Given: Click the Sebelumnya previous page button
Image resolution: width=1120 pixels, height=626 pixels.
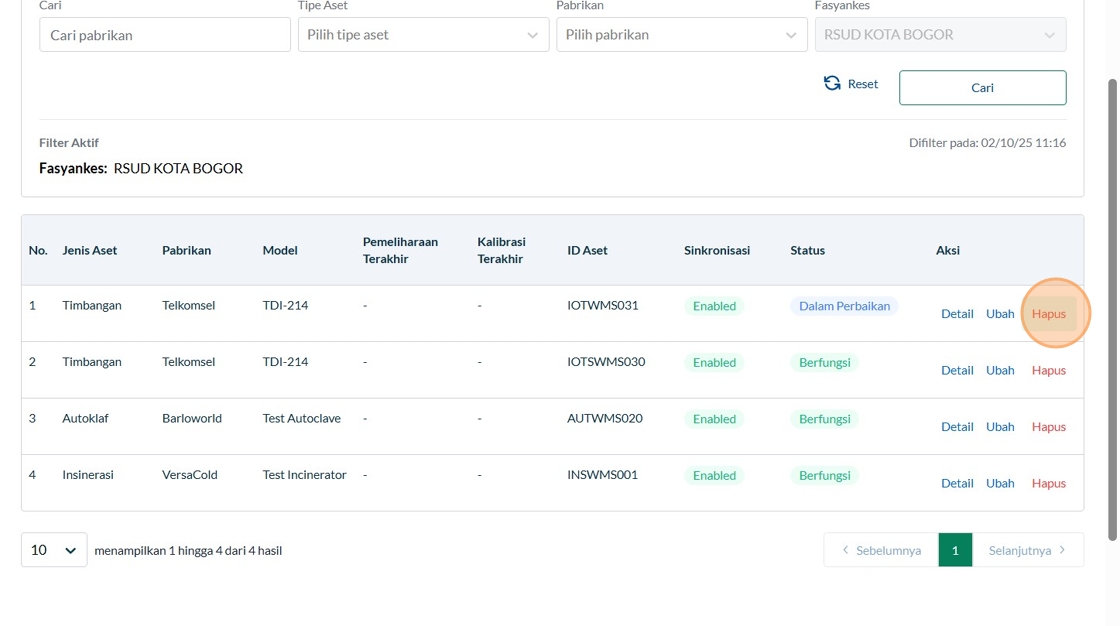Looking at the screenshot, I should pyautogui.click(x=881, y=550).
